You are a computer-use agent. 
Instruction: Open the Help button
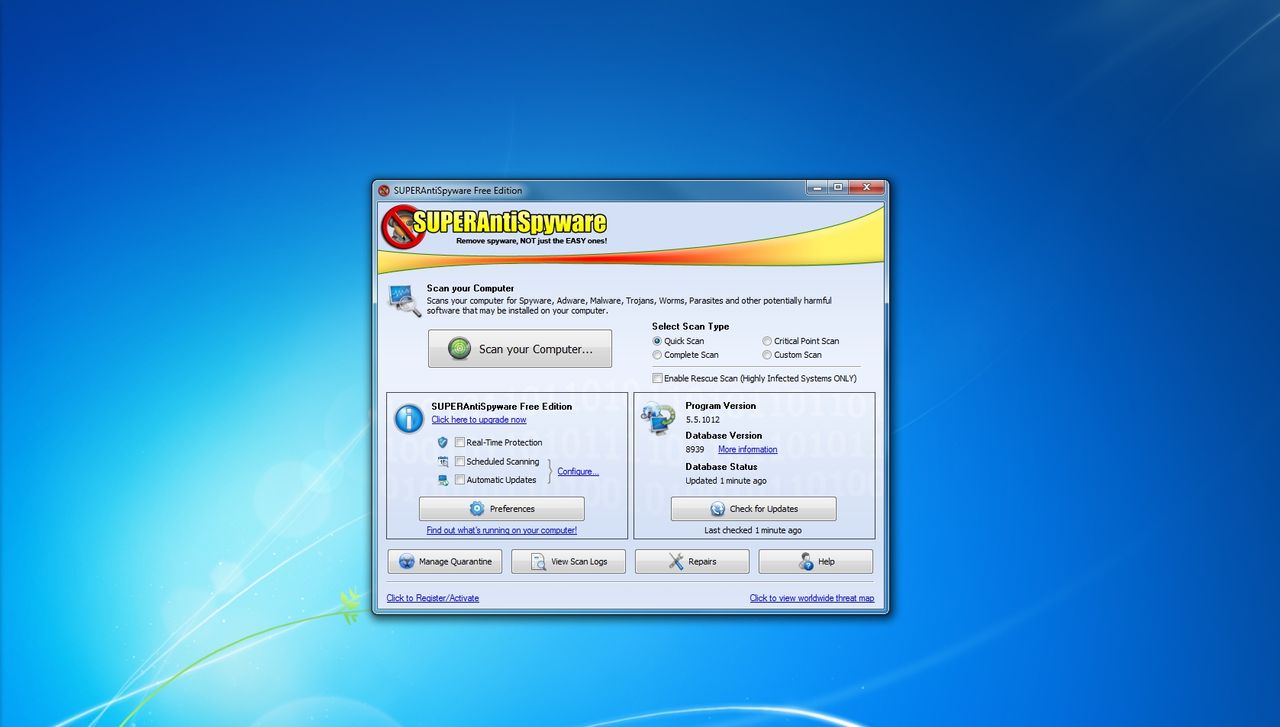pyautogui.click(x=816, y=561)
